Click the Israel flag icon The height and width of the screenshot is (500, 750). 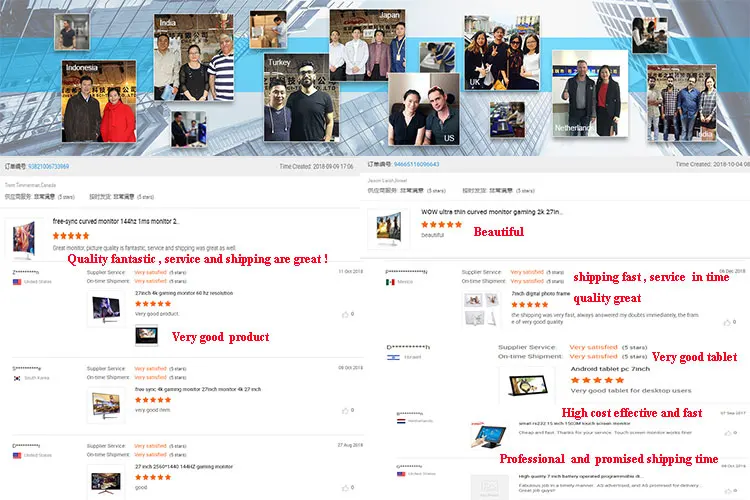pyautogui.click(x=393, y=357)
